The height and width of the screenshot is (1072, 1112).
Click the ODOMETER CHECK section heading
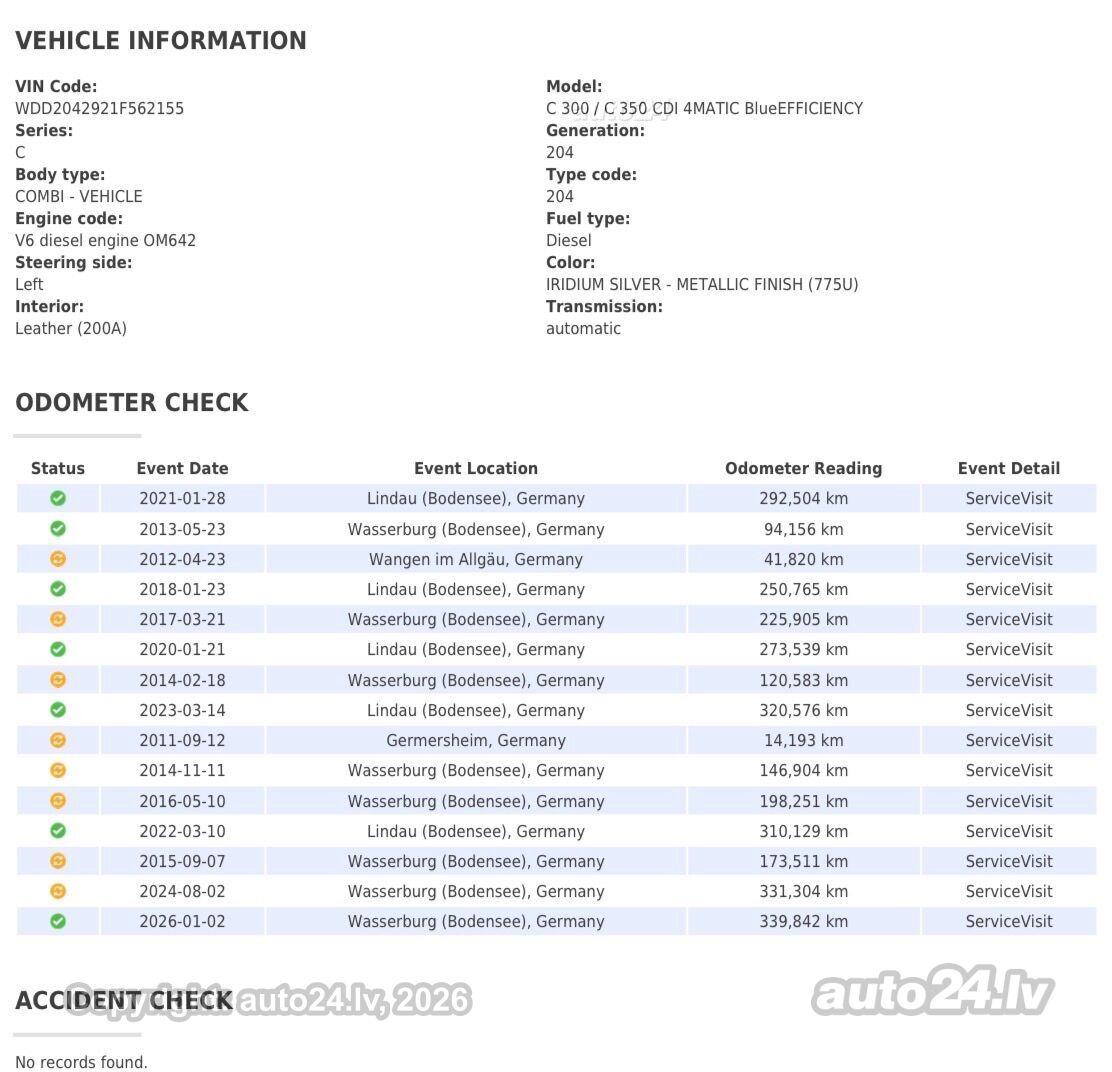point(132,402)
